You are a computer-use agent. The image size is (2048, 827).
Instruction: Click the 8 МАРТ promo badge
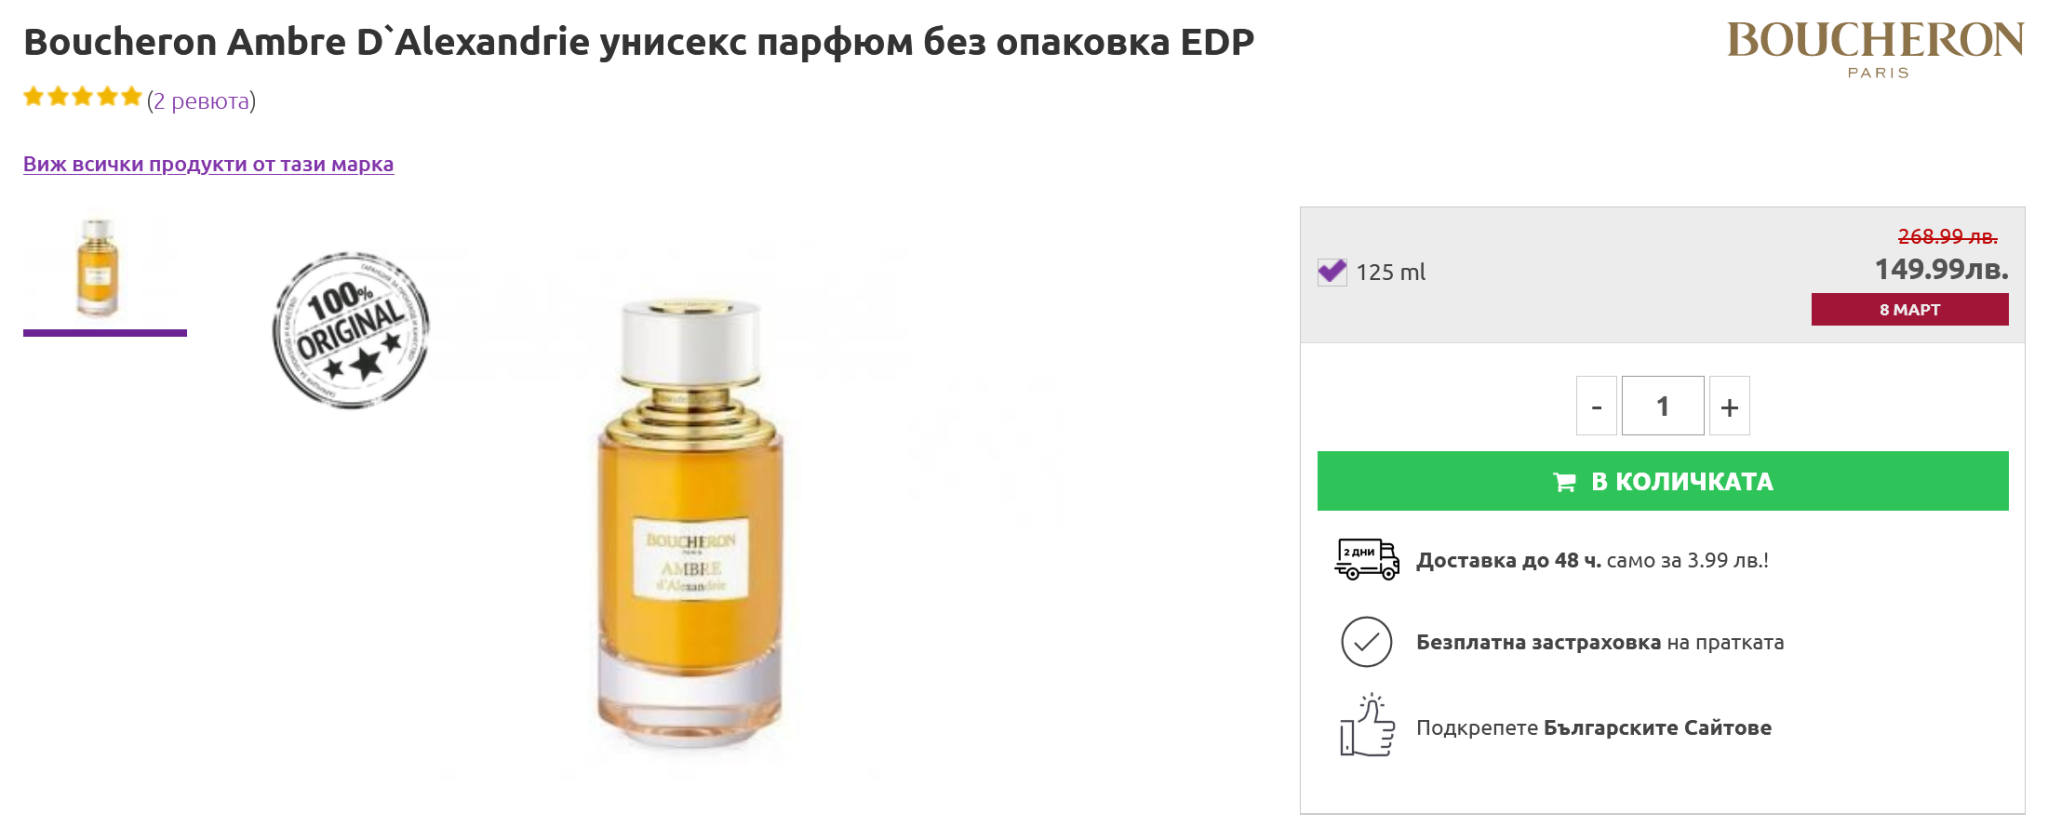tap(1909, 309)
